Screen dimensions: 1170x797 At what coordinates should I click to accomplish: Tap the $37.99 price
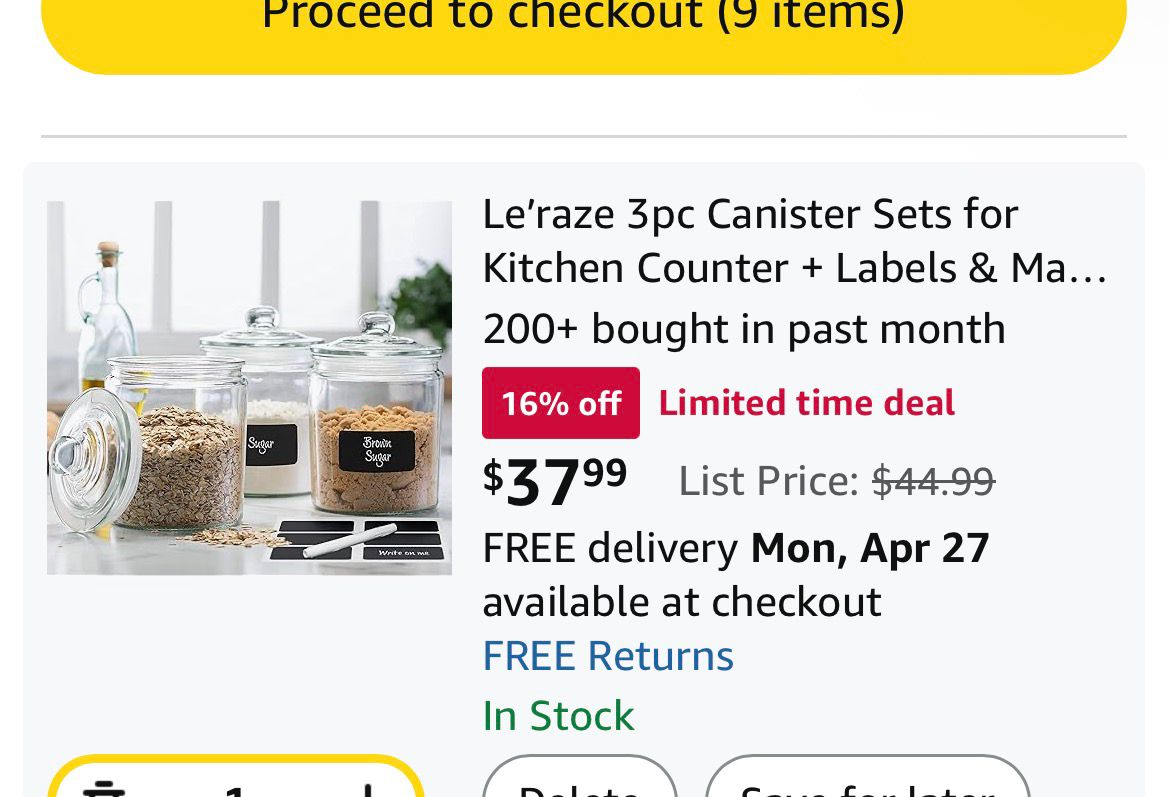click(555, 481)
